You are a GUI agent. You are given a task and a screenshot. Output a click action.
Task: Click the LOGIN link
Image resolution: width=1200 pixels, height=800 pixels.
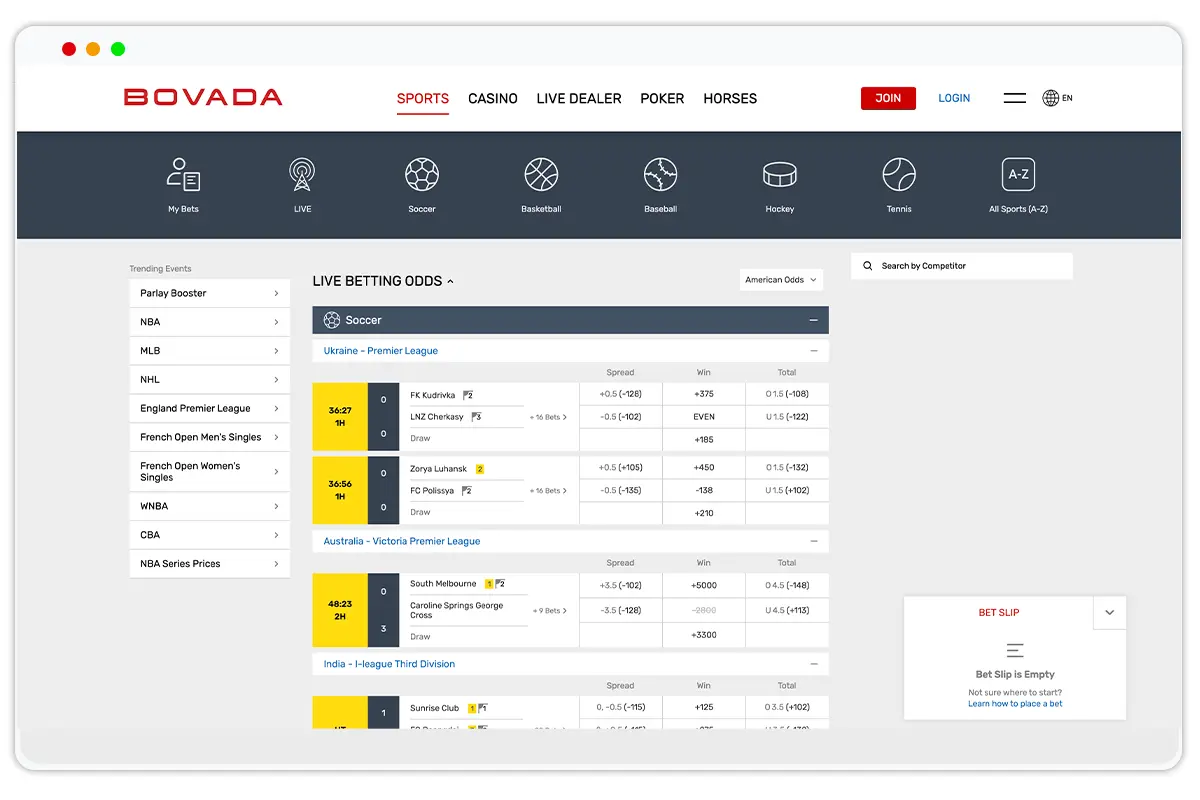[x=954, y=98]
